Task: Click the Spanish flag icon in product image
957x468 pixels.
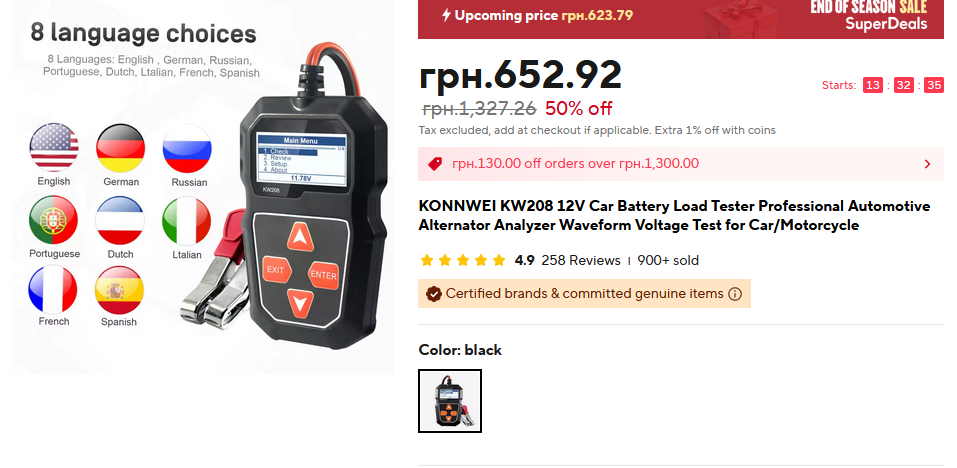Action: point(119,290)
